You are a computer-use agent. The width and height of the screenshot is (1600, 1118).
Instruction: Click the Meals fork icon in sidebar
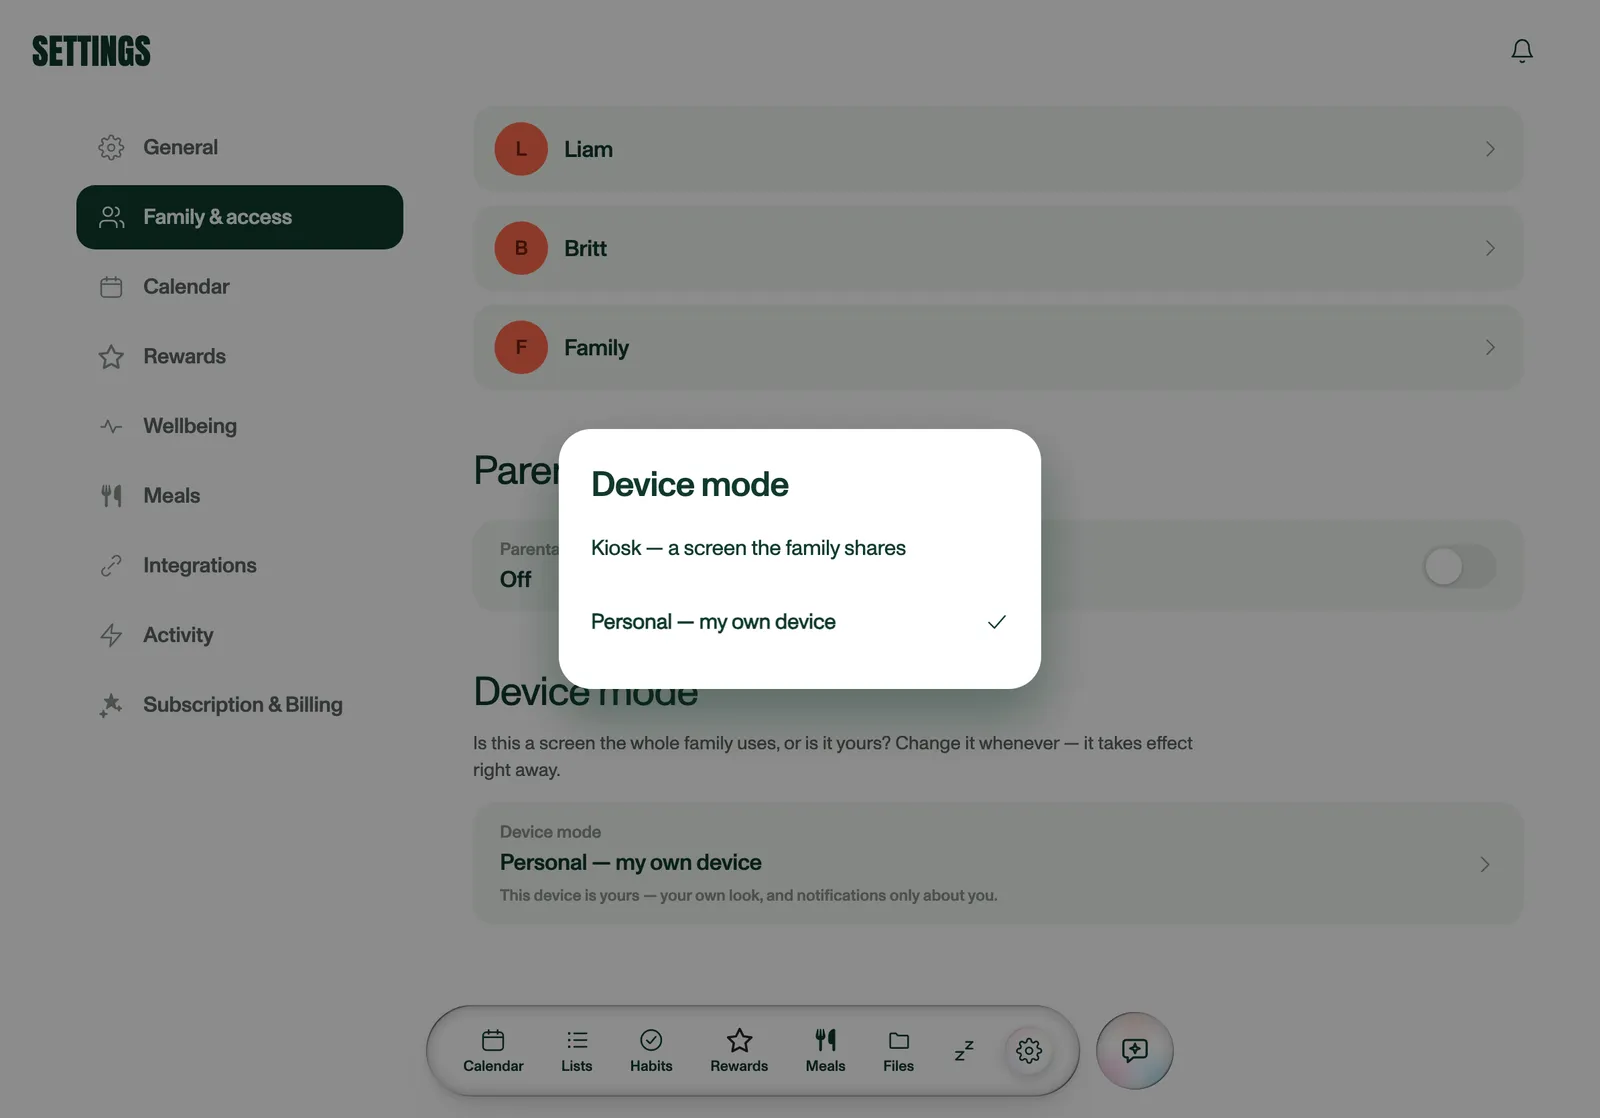pyautogui.click(x=111, y=496)
